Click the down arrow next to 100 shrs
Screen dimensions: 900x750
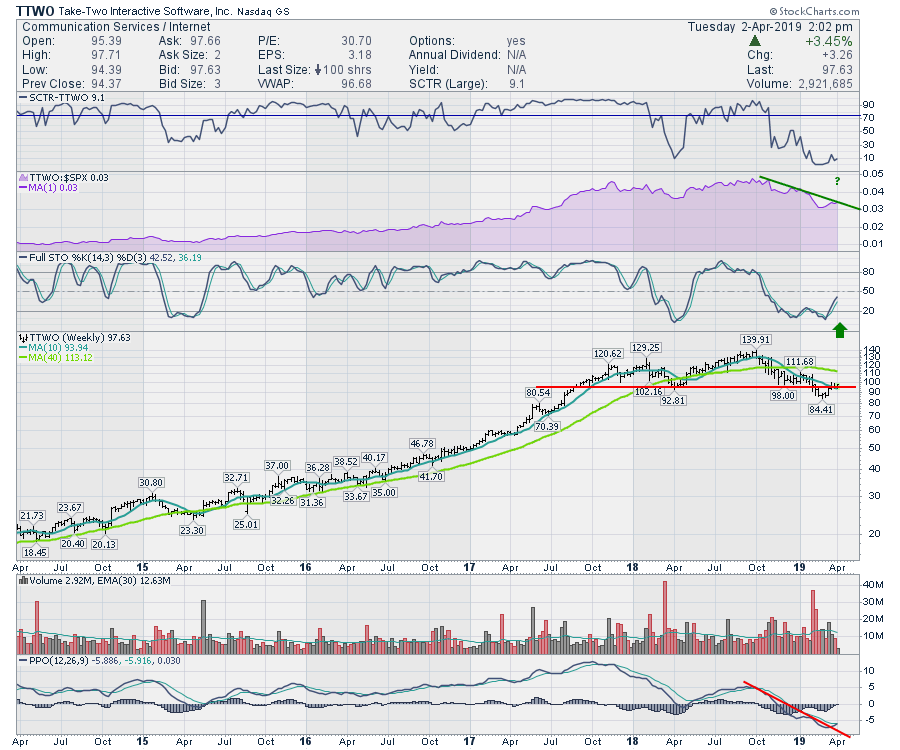pyautogui.click(x=318, y=70)
